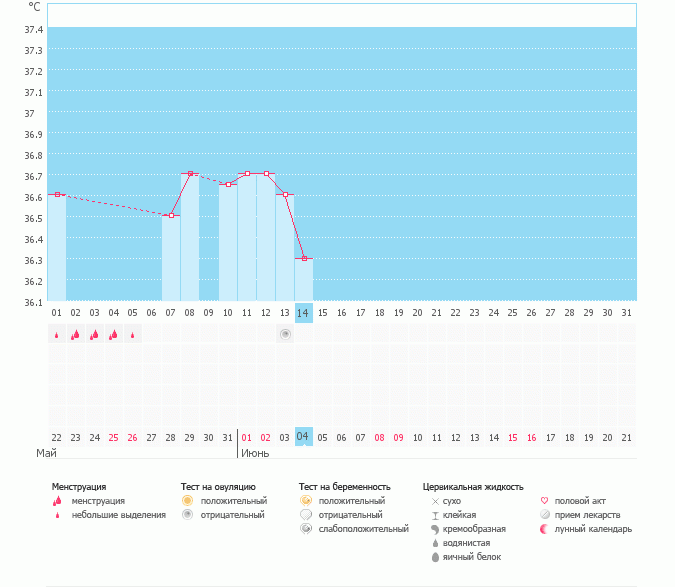675x587 pixels.
Task: Click the temperature point at 36.3 on day 14
Action: click(x=304, y=259)
